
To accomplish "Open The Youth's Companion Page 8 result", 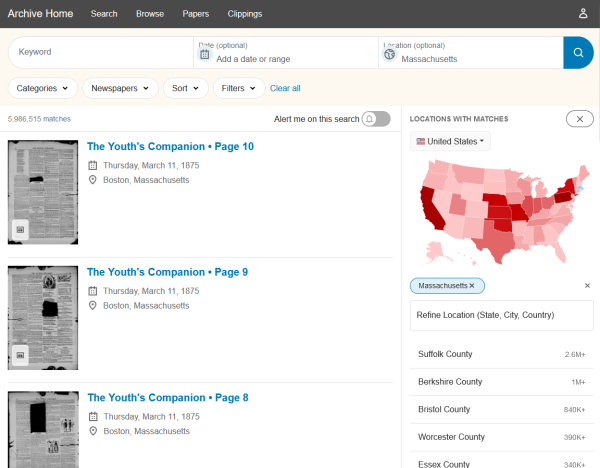I will (168, 398).
